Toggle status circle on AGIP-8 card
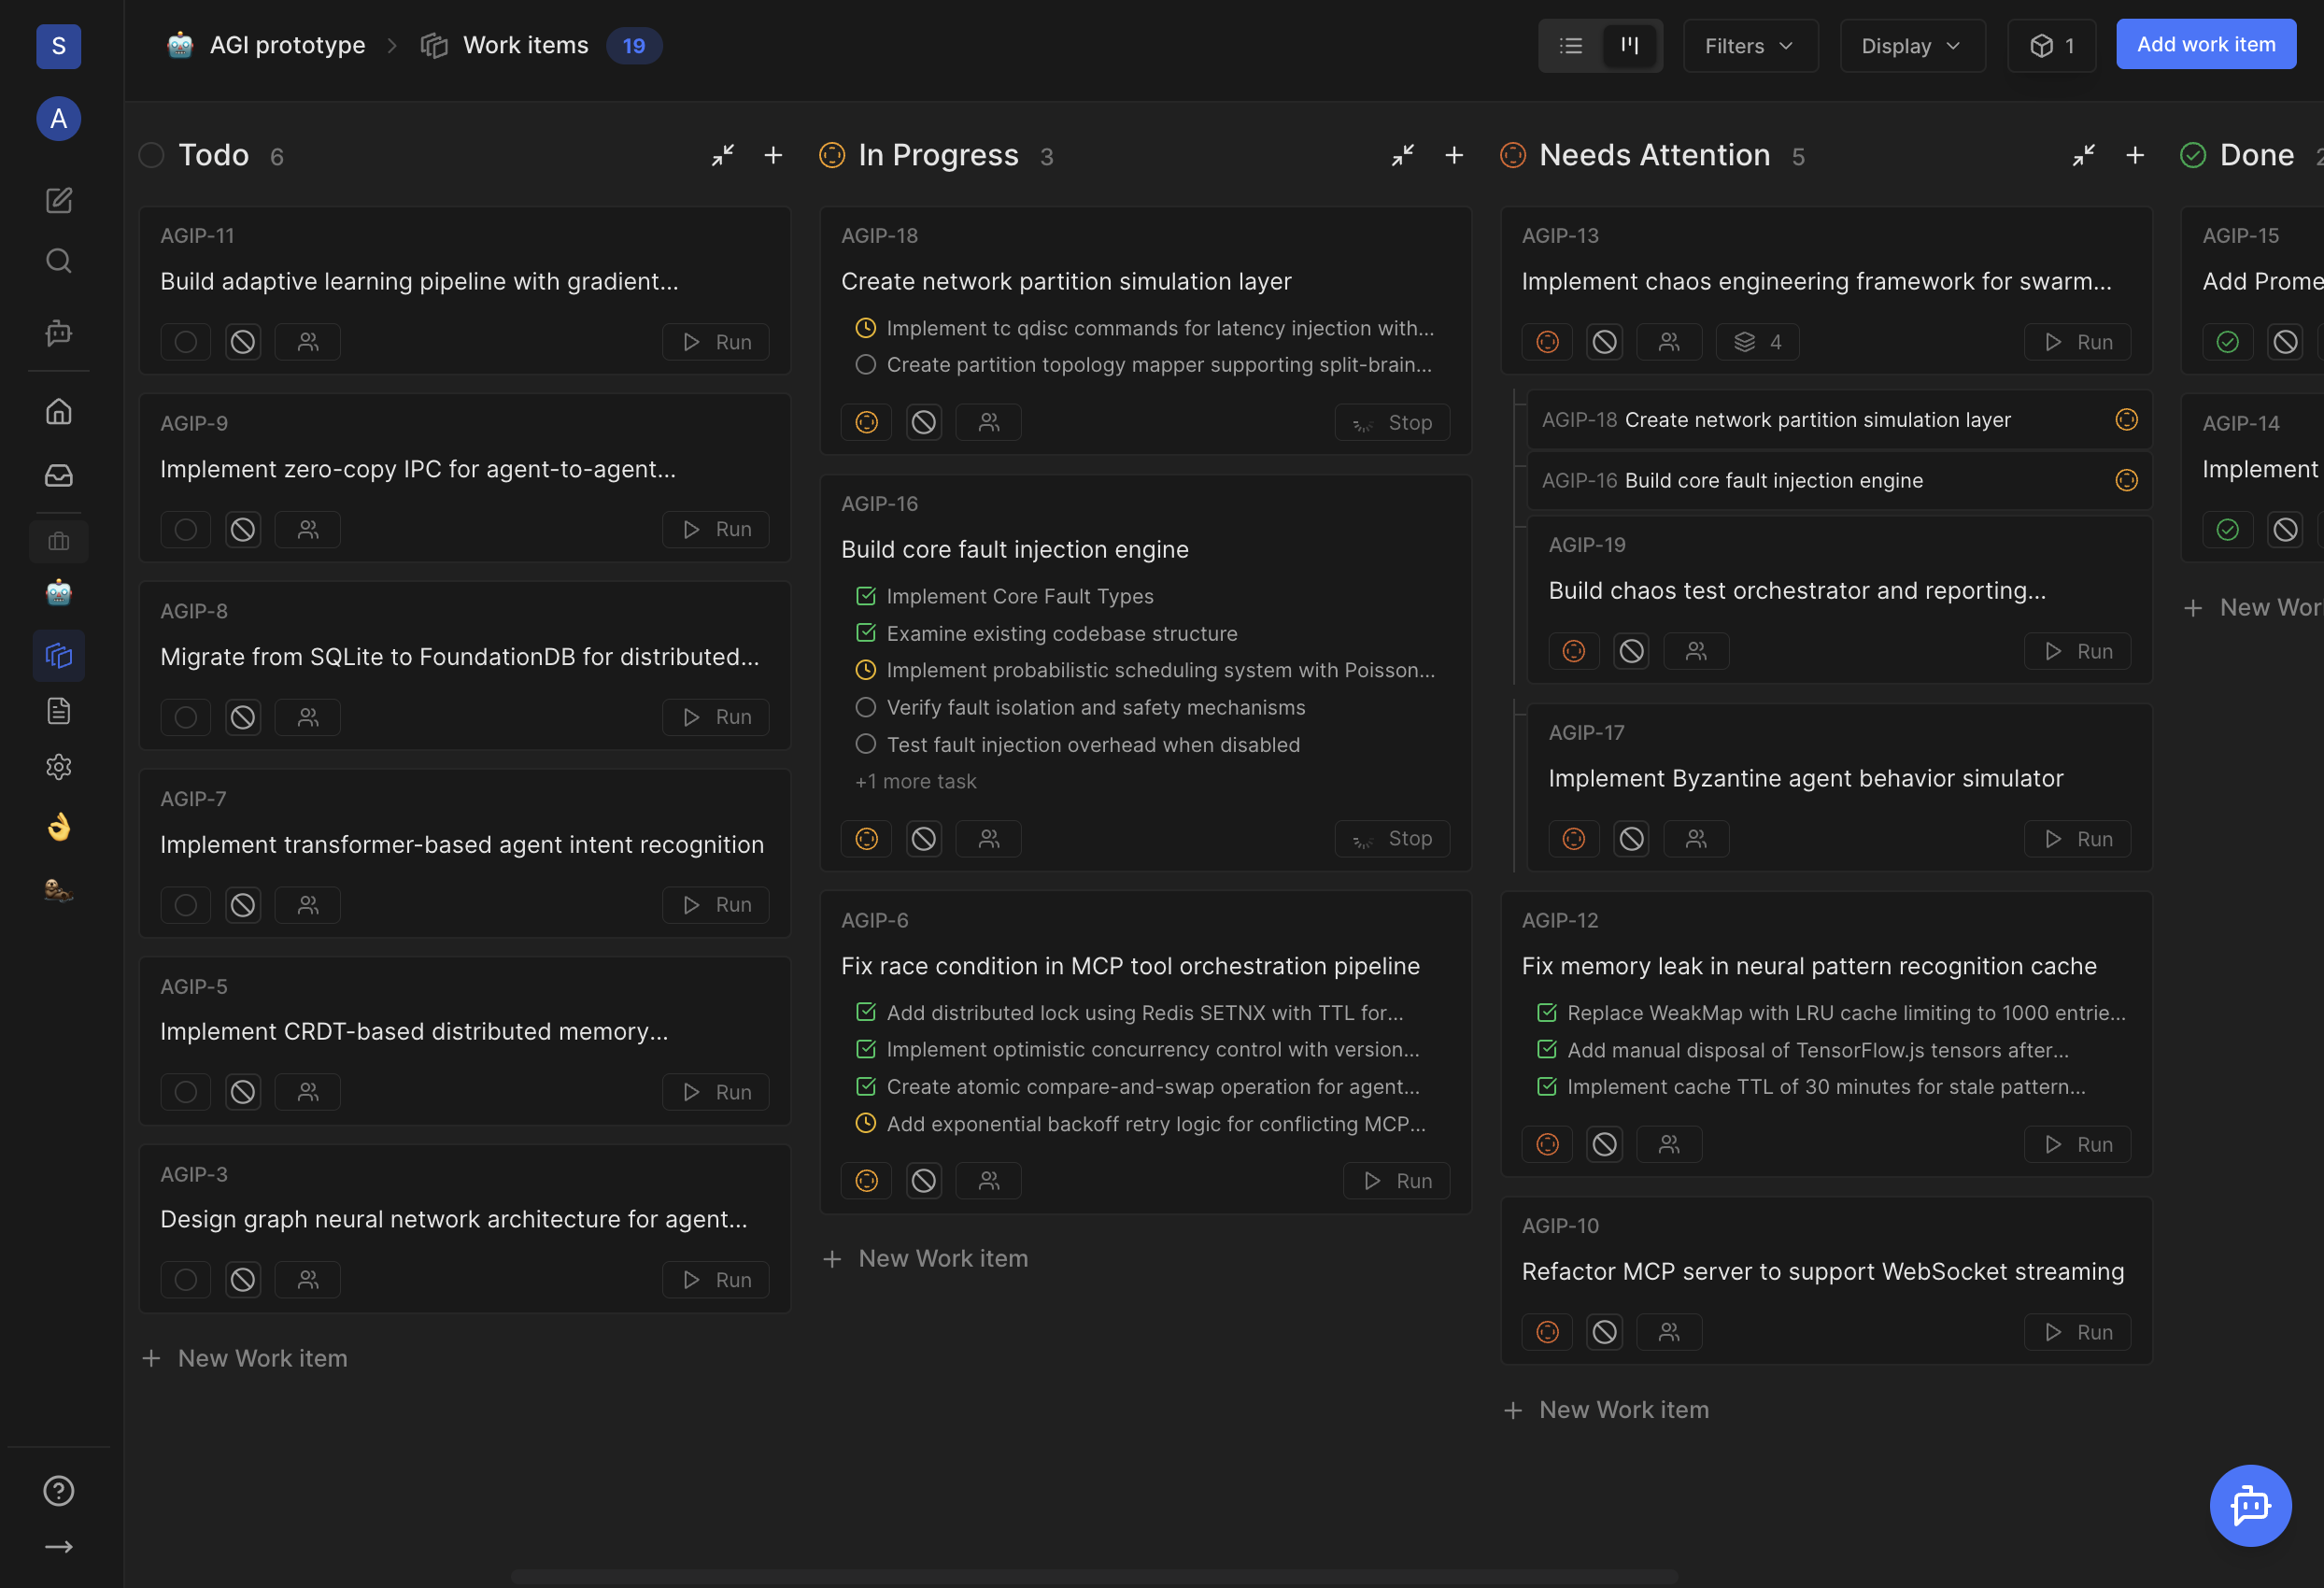Screen dimensions: 2324x1588 point(186,717)
